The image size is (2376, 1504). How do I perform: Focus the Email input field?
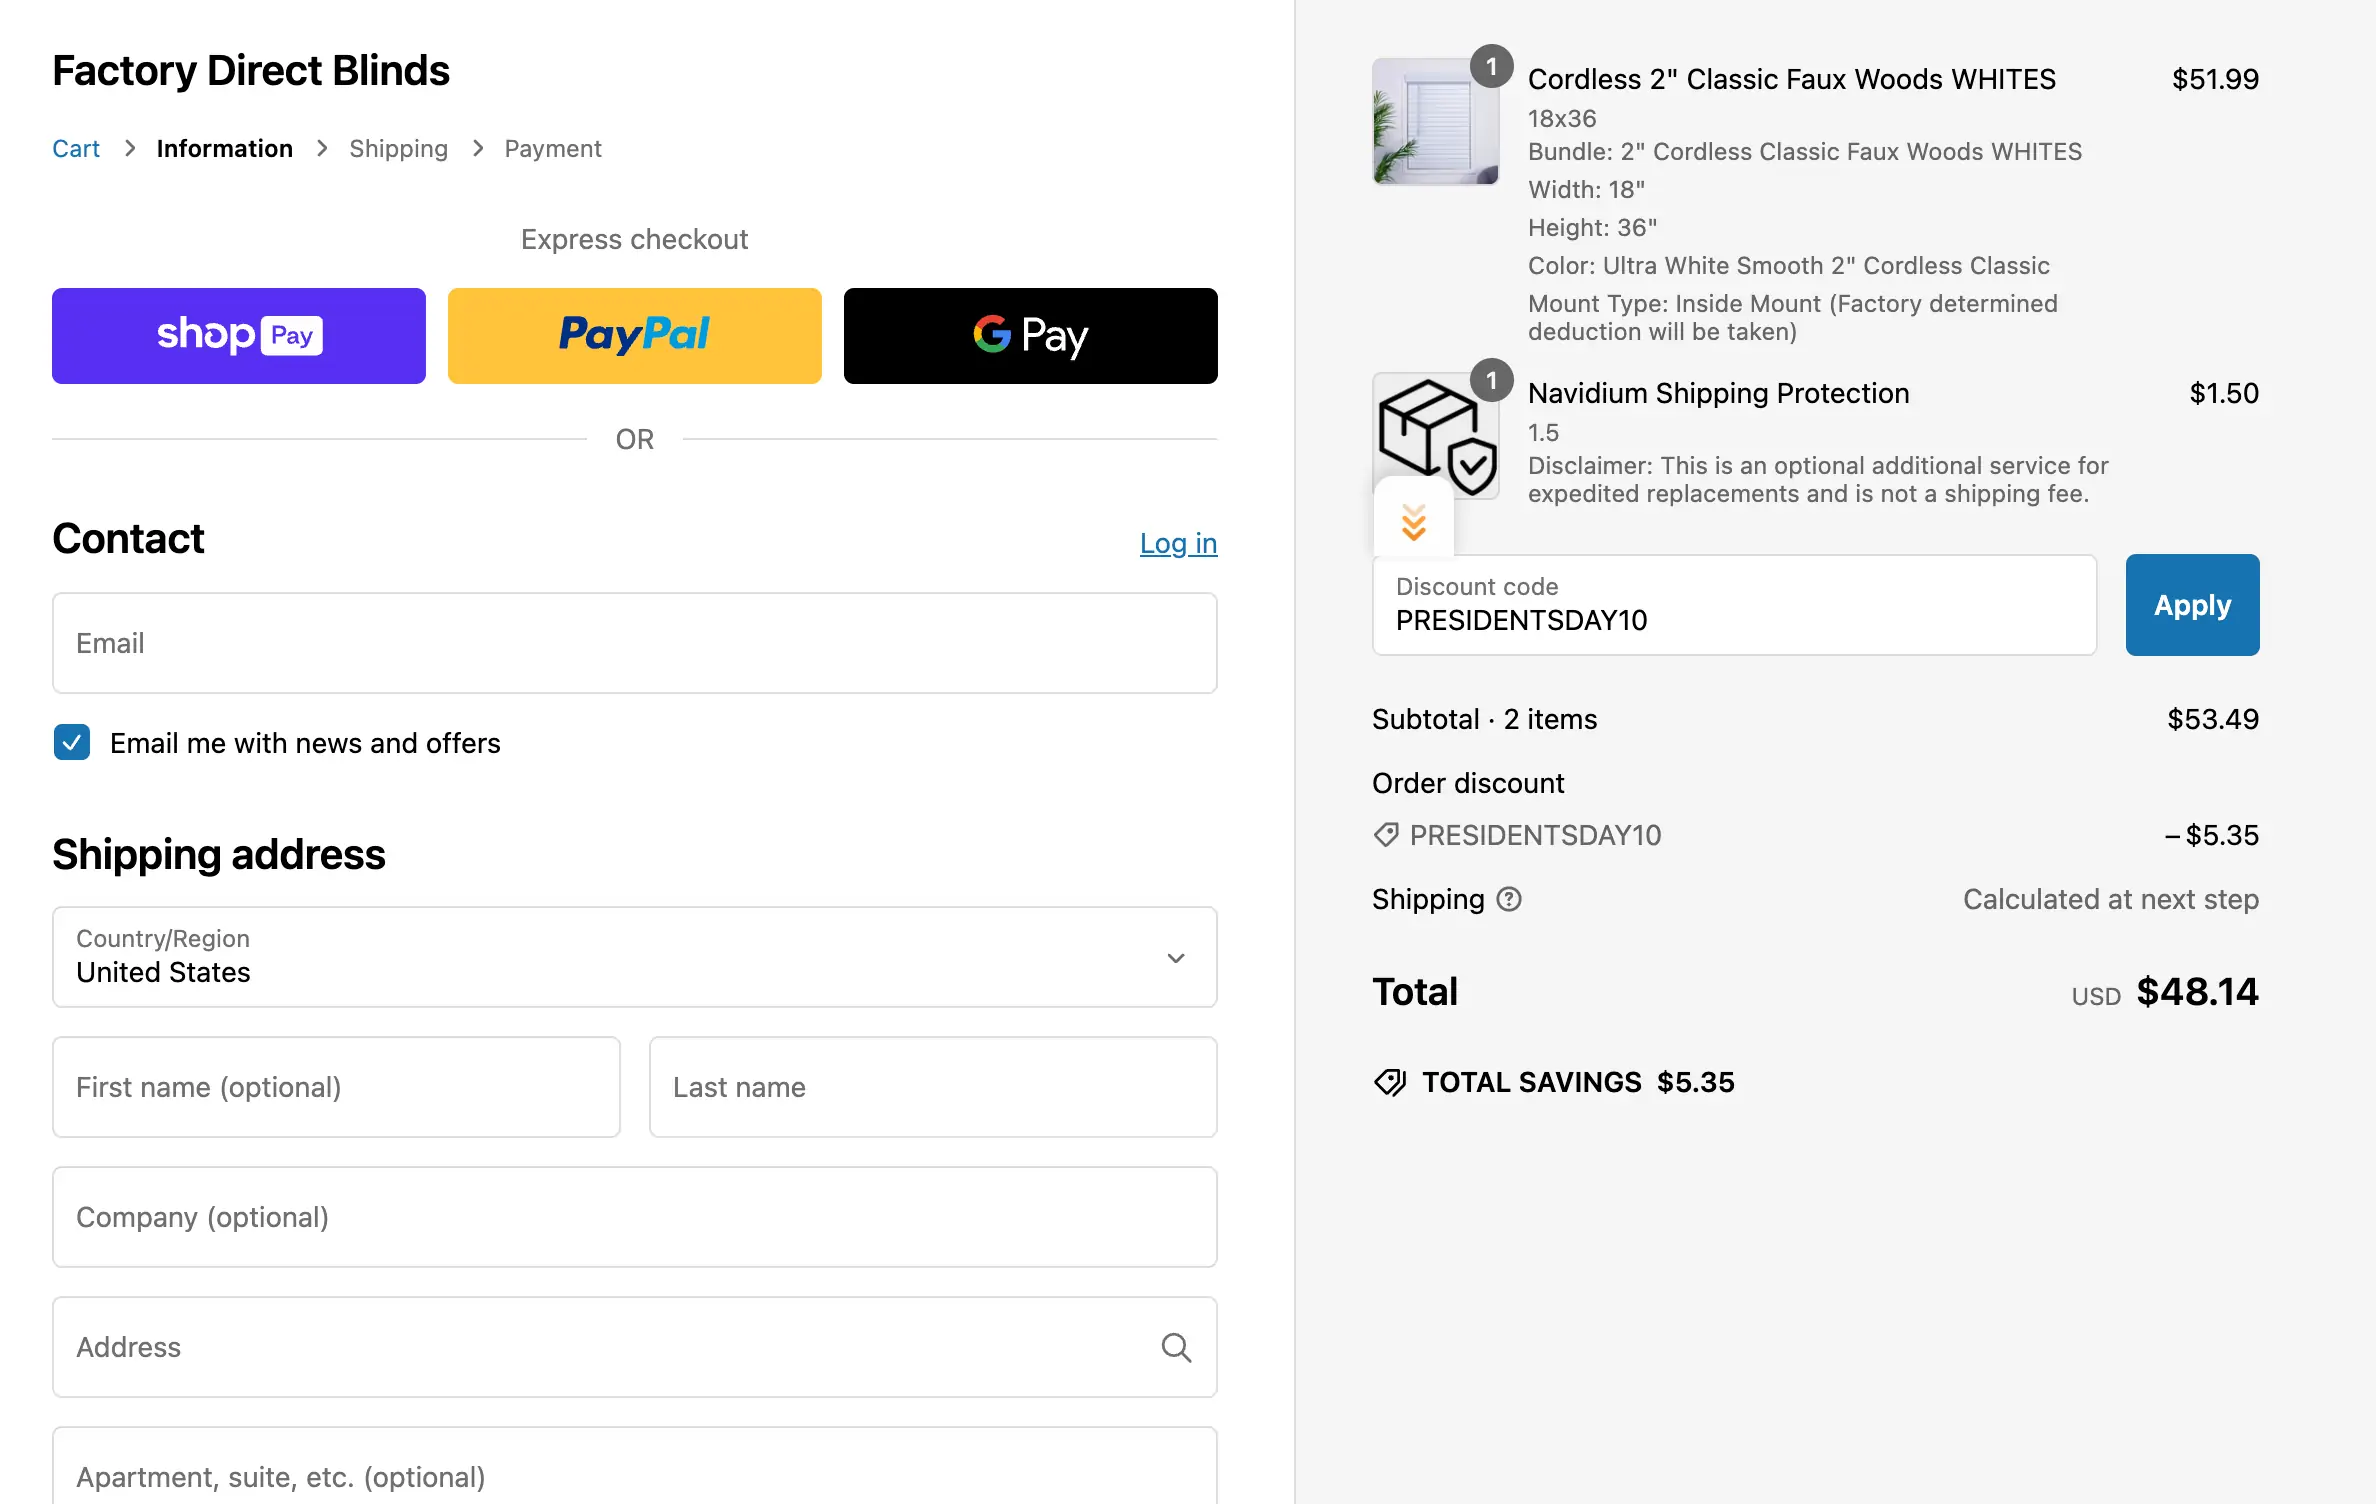pos(634,643)
